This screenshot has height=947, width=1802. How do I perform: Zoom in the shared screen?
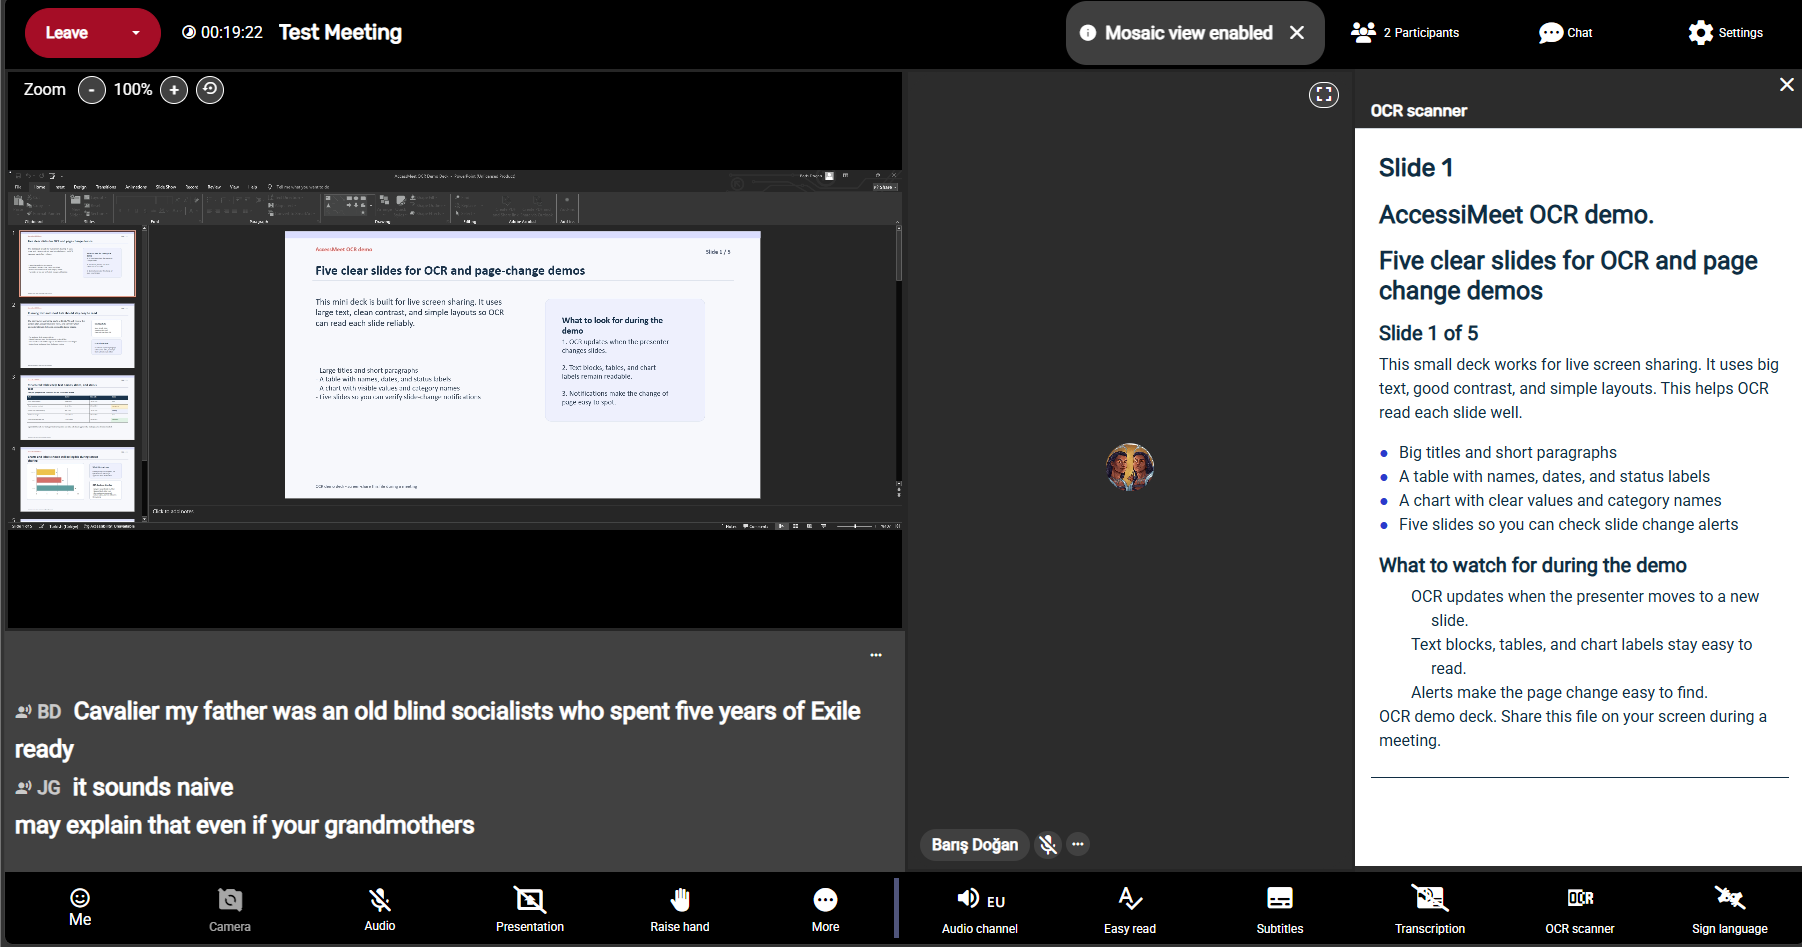pyautogui.click(x=174, y=90)
